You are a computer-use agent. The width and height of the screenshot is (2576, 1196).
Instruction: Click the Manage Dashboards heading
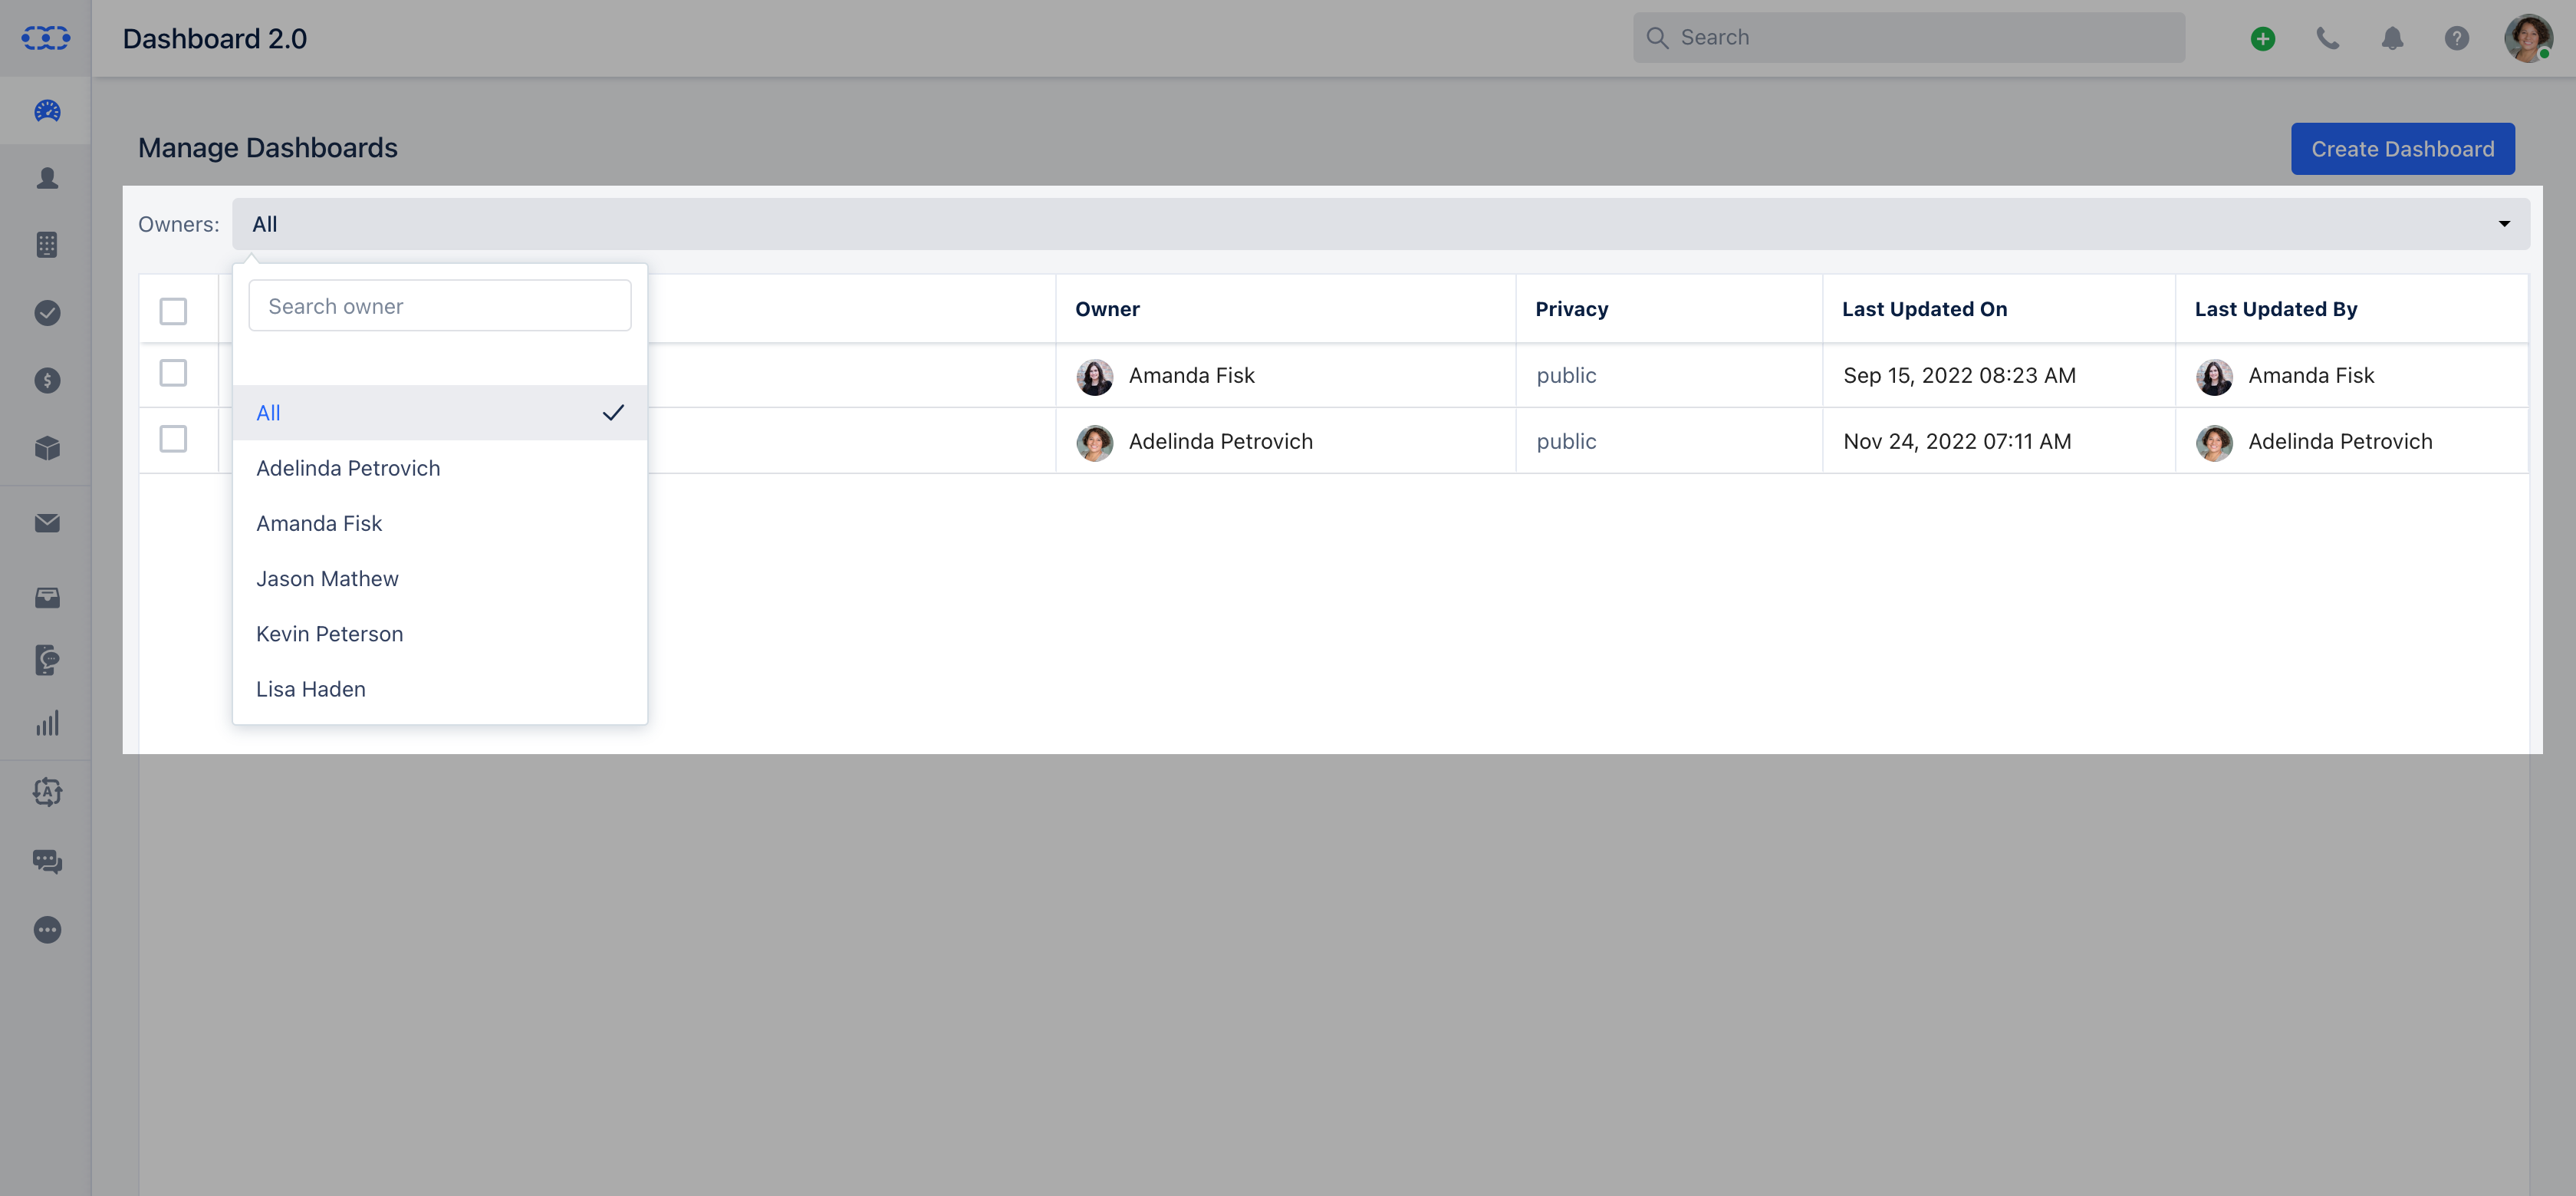268,148
